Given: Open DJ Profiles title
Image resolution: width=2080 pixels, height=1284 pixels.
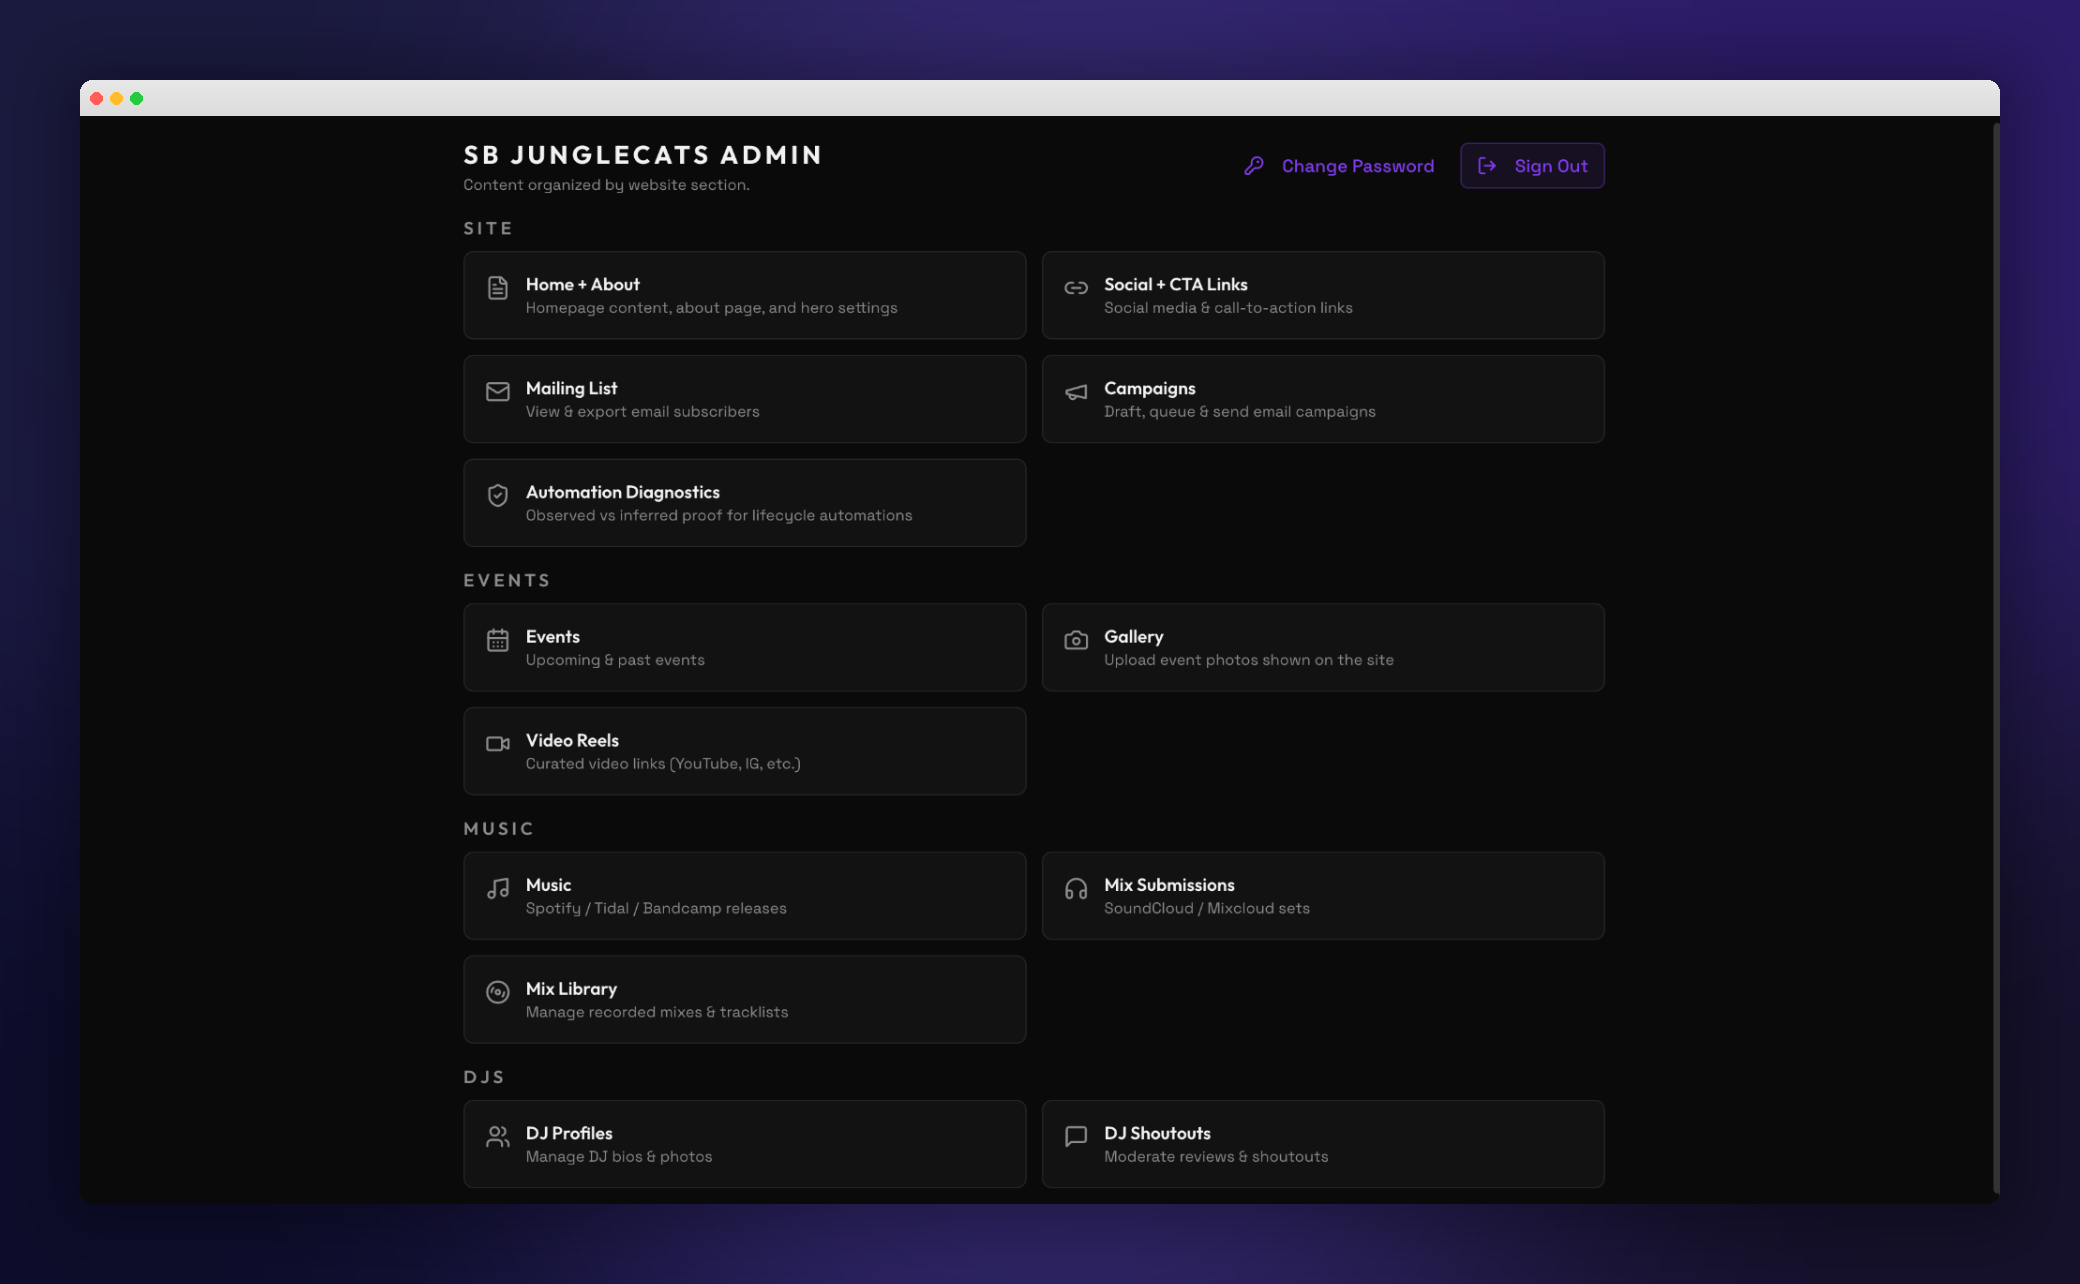Looking at the screenshot, I should point(568,1133).
